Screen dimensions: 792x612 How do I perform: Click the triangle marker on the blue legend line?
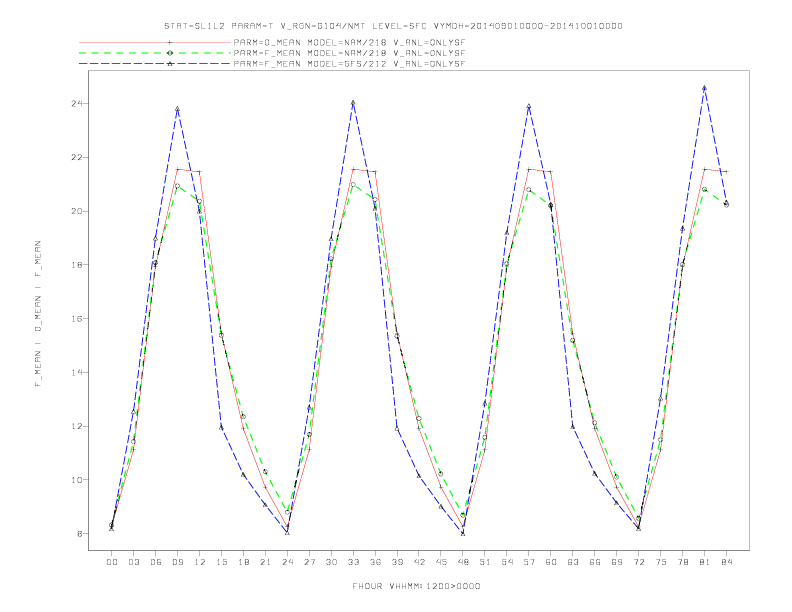(x=170, y=63)
